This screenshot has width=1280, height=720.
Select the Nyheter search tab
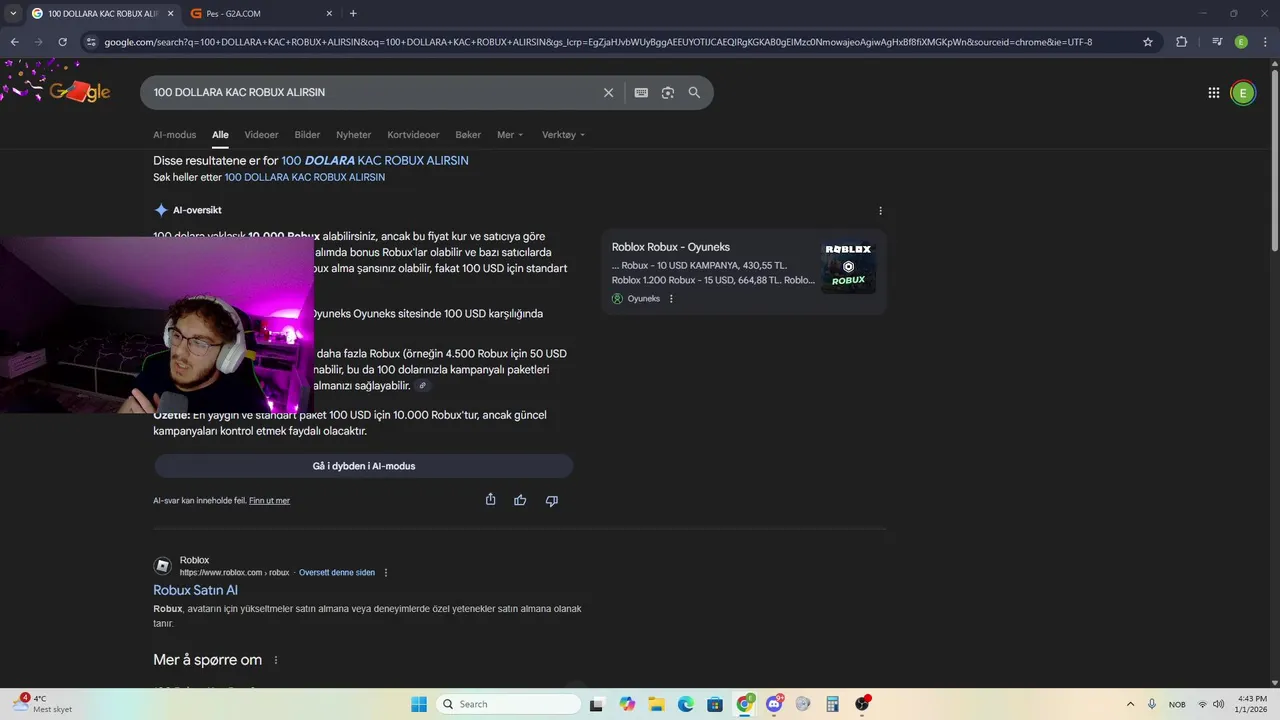point(353,135)
